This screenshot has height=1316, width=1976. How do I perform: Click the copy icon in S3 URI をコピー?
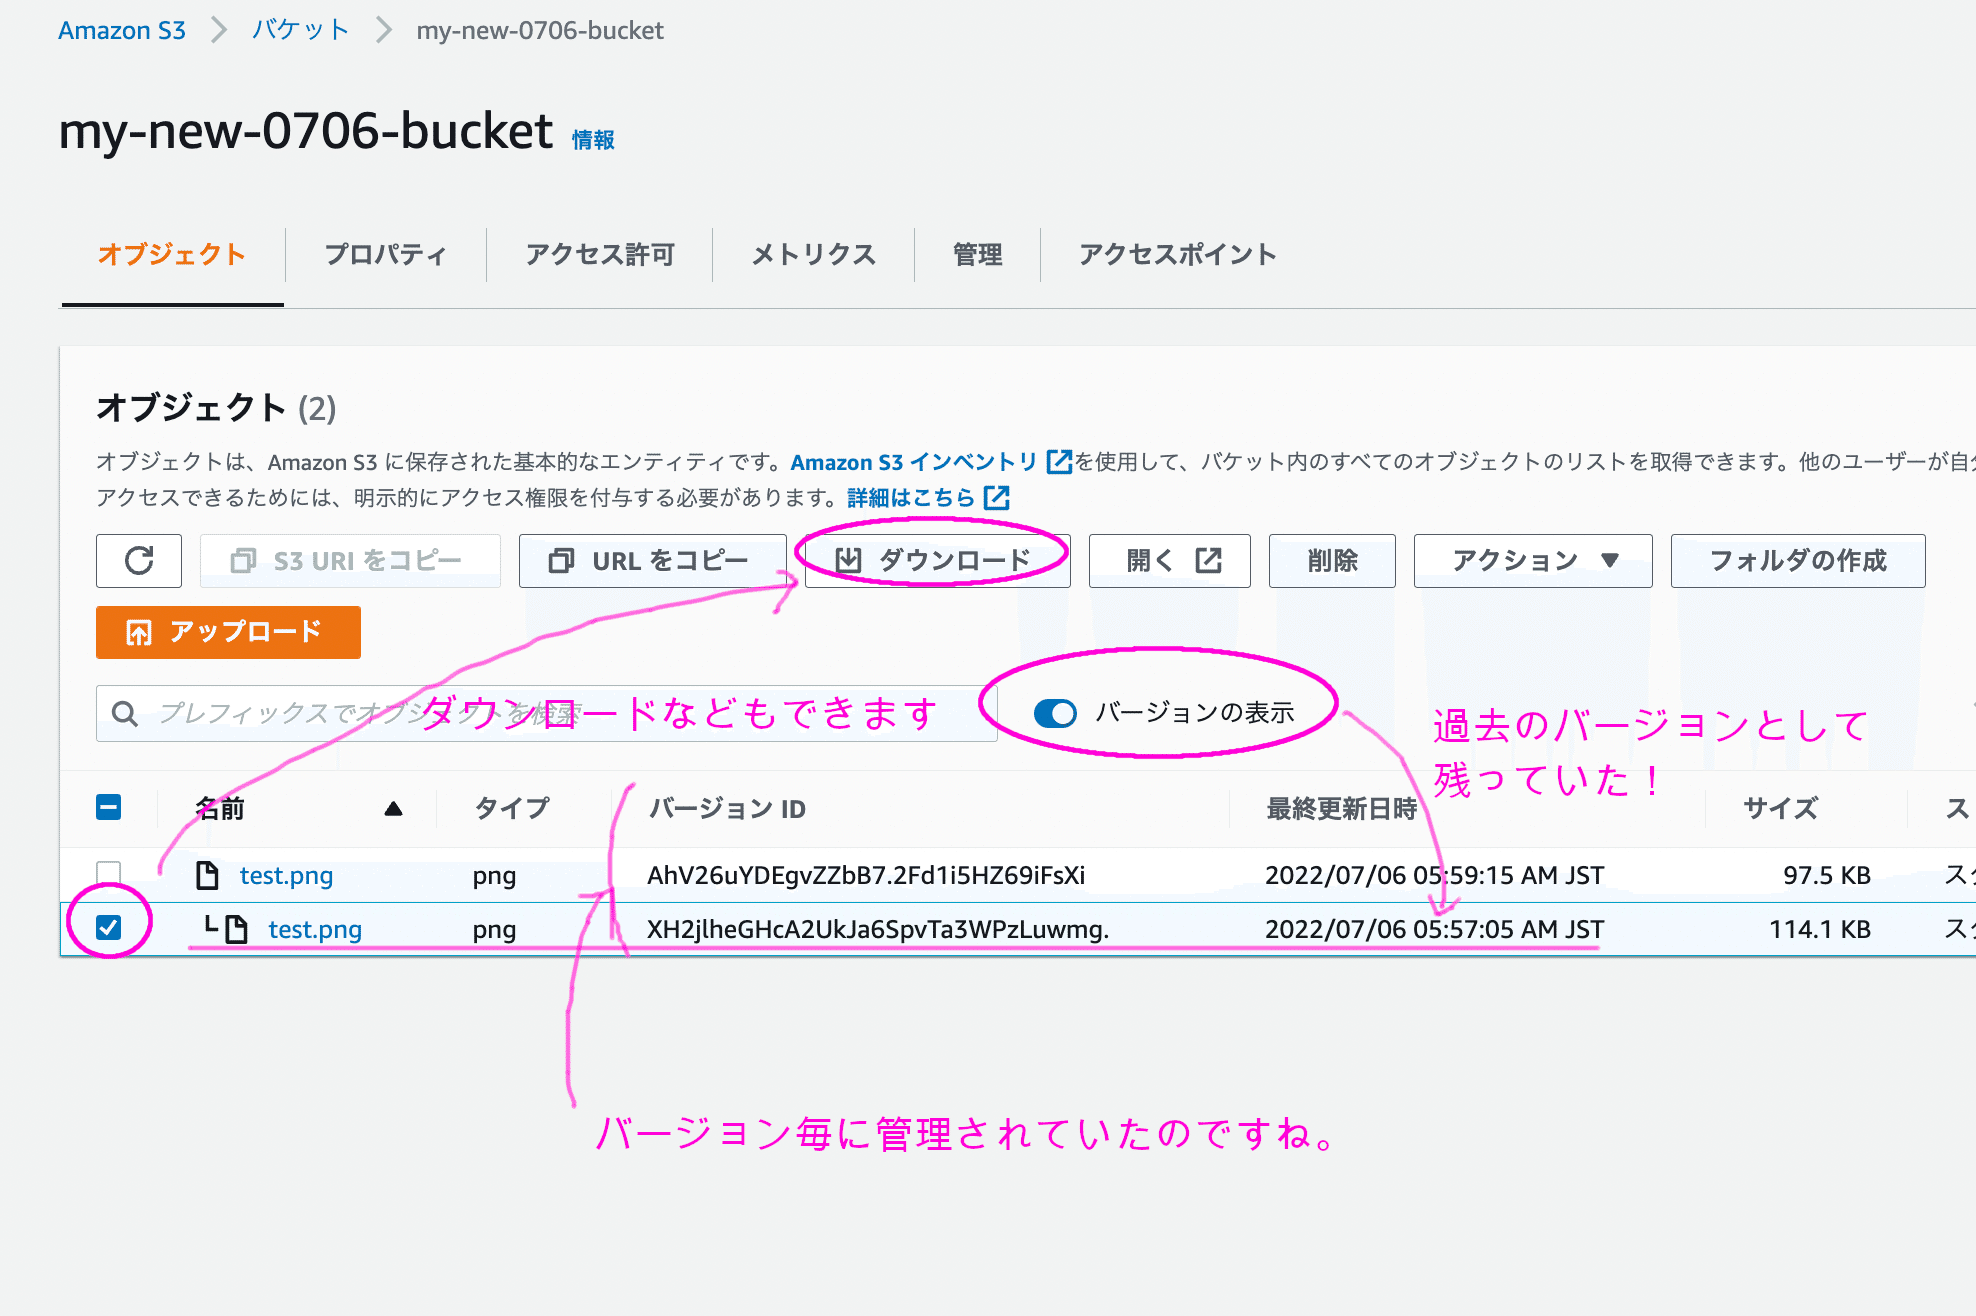(243, 561)
